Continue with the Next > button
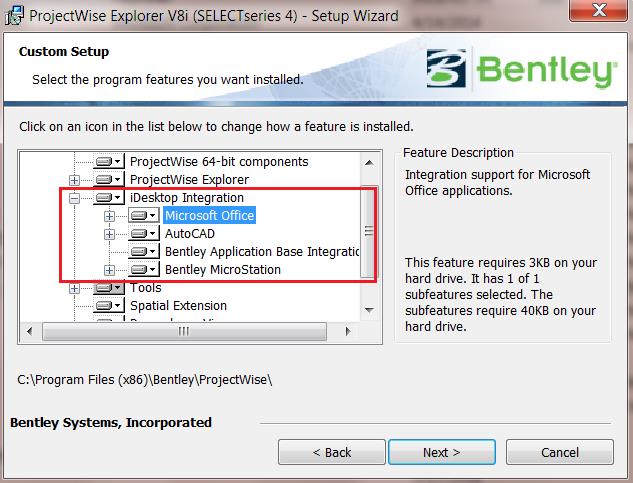 442,452
